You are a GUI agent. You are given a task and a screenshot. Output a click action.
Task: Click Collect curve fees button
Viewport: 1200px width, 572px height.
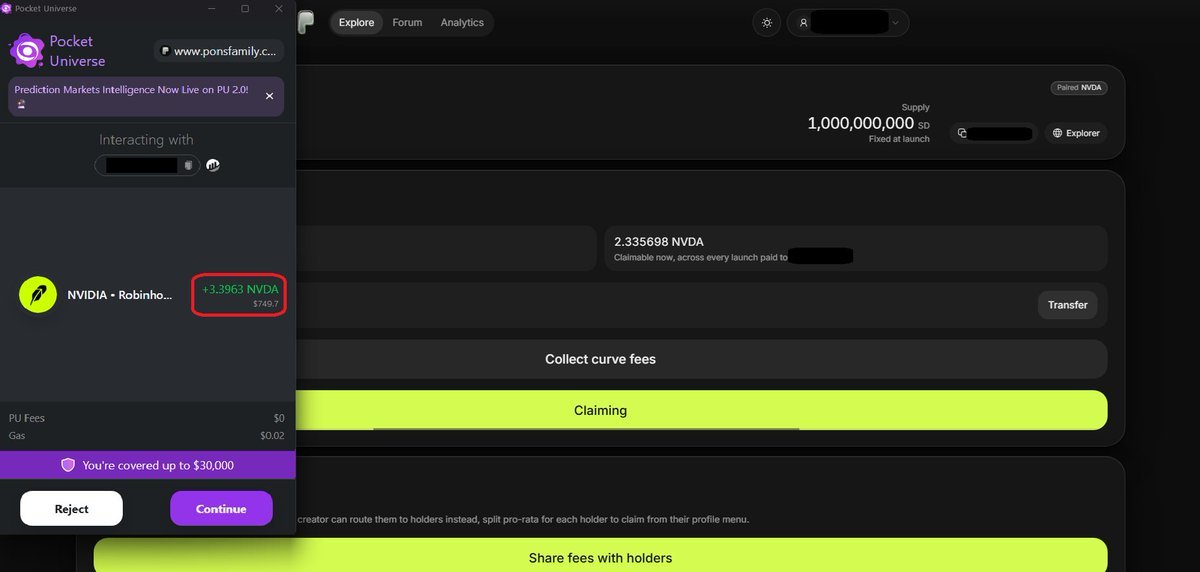click(601, 359)
